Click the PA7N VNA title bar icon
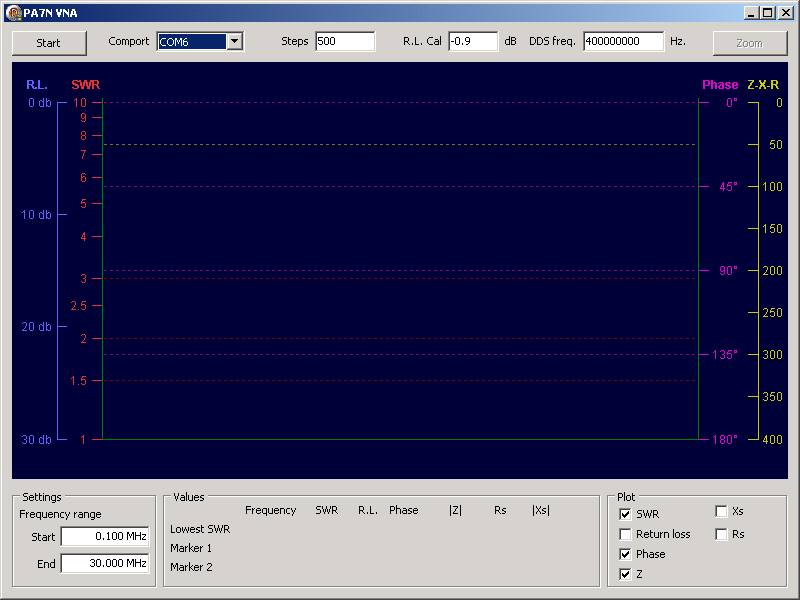Viewport: 800px width, 600px height. (13, 12)
